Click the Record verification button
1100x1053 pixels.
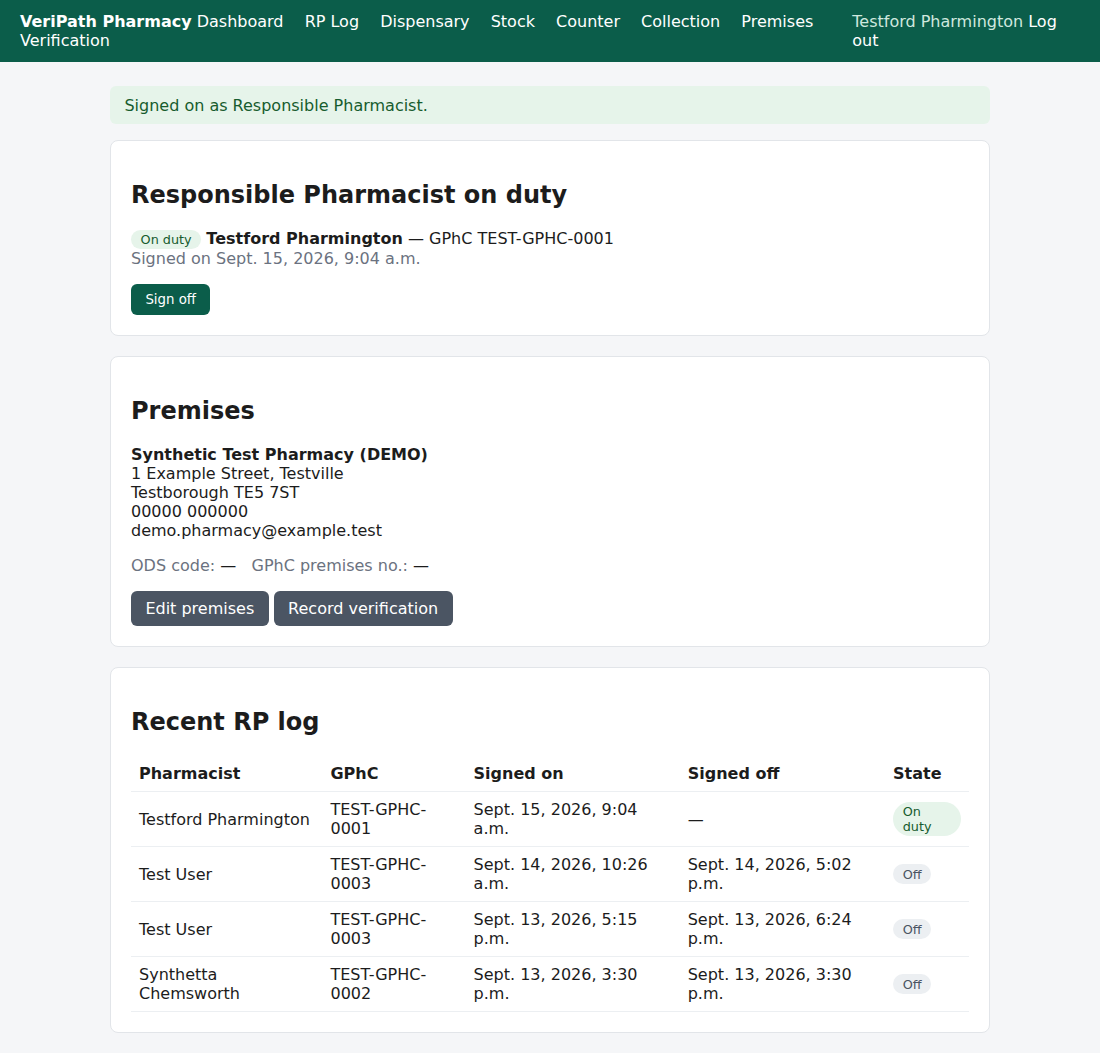point(363,608)
